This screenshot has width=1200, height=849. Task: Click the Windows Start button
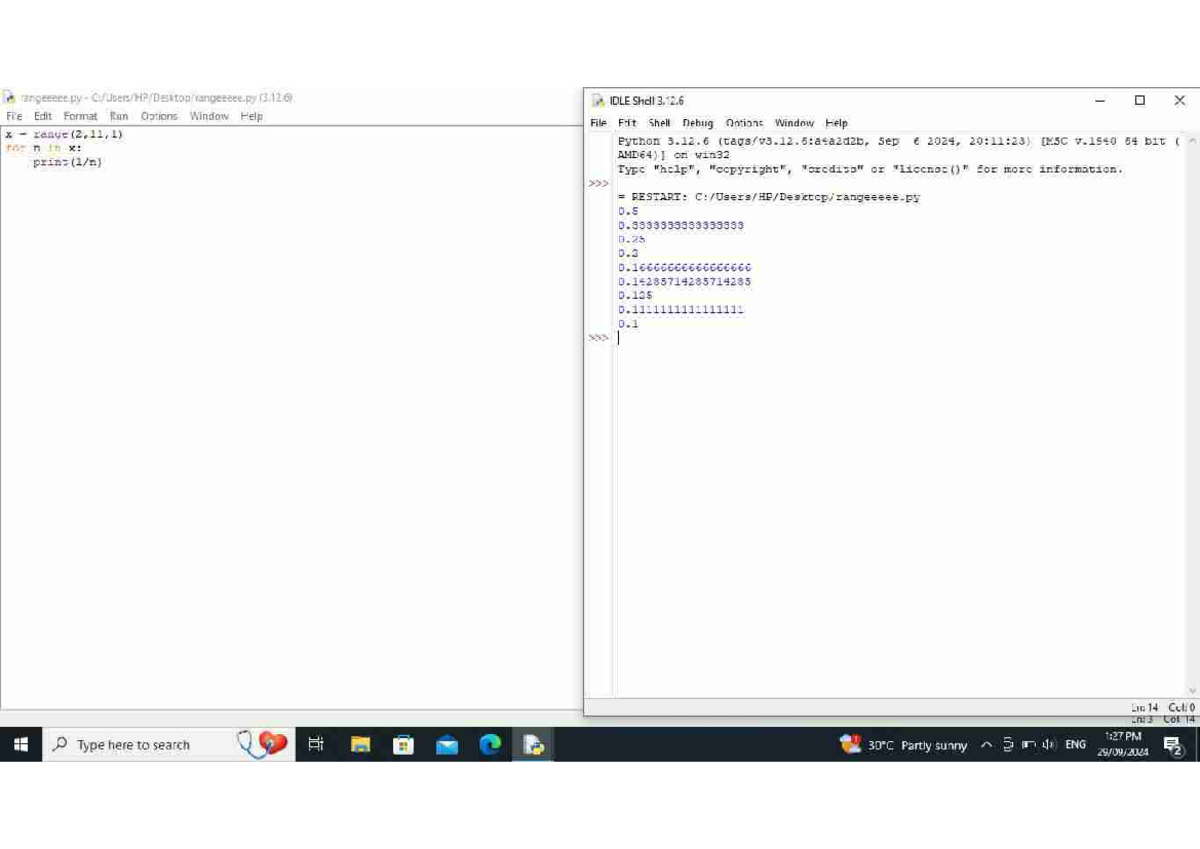pyautogui.click(x=20, y=744)
